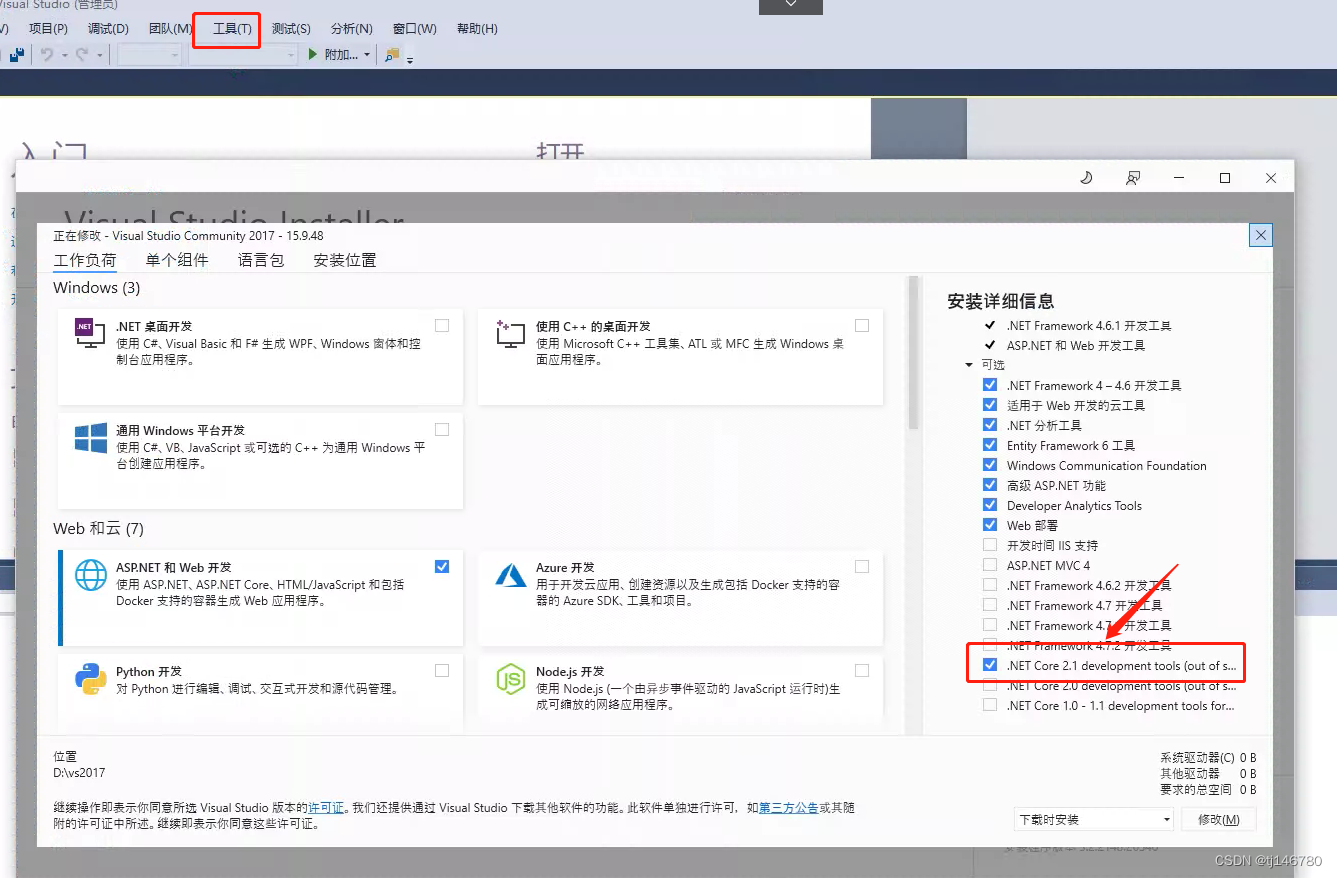Click the Node.js development icon

(x=511, y=679)
